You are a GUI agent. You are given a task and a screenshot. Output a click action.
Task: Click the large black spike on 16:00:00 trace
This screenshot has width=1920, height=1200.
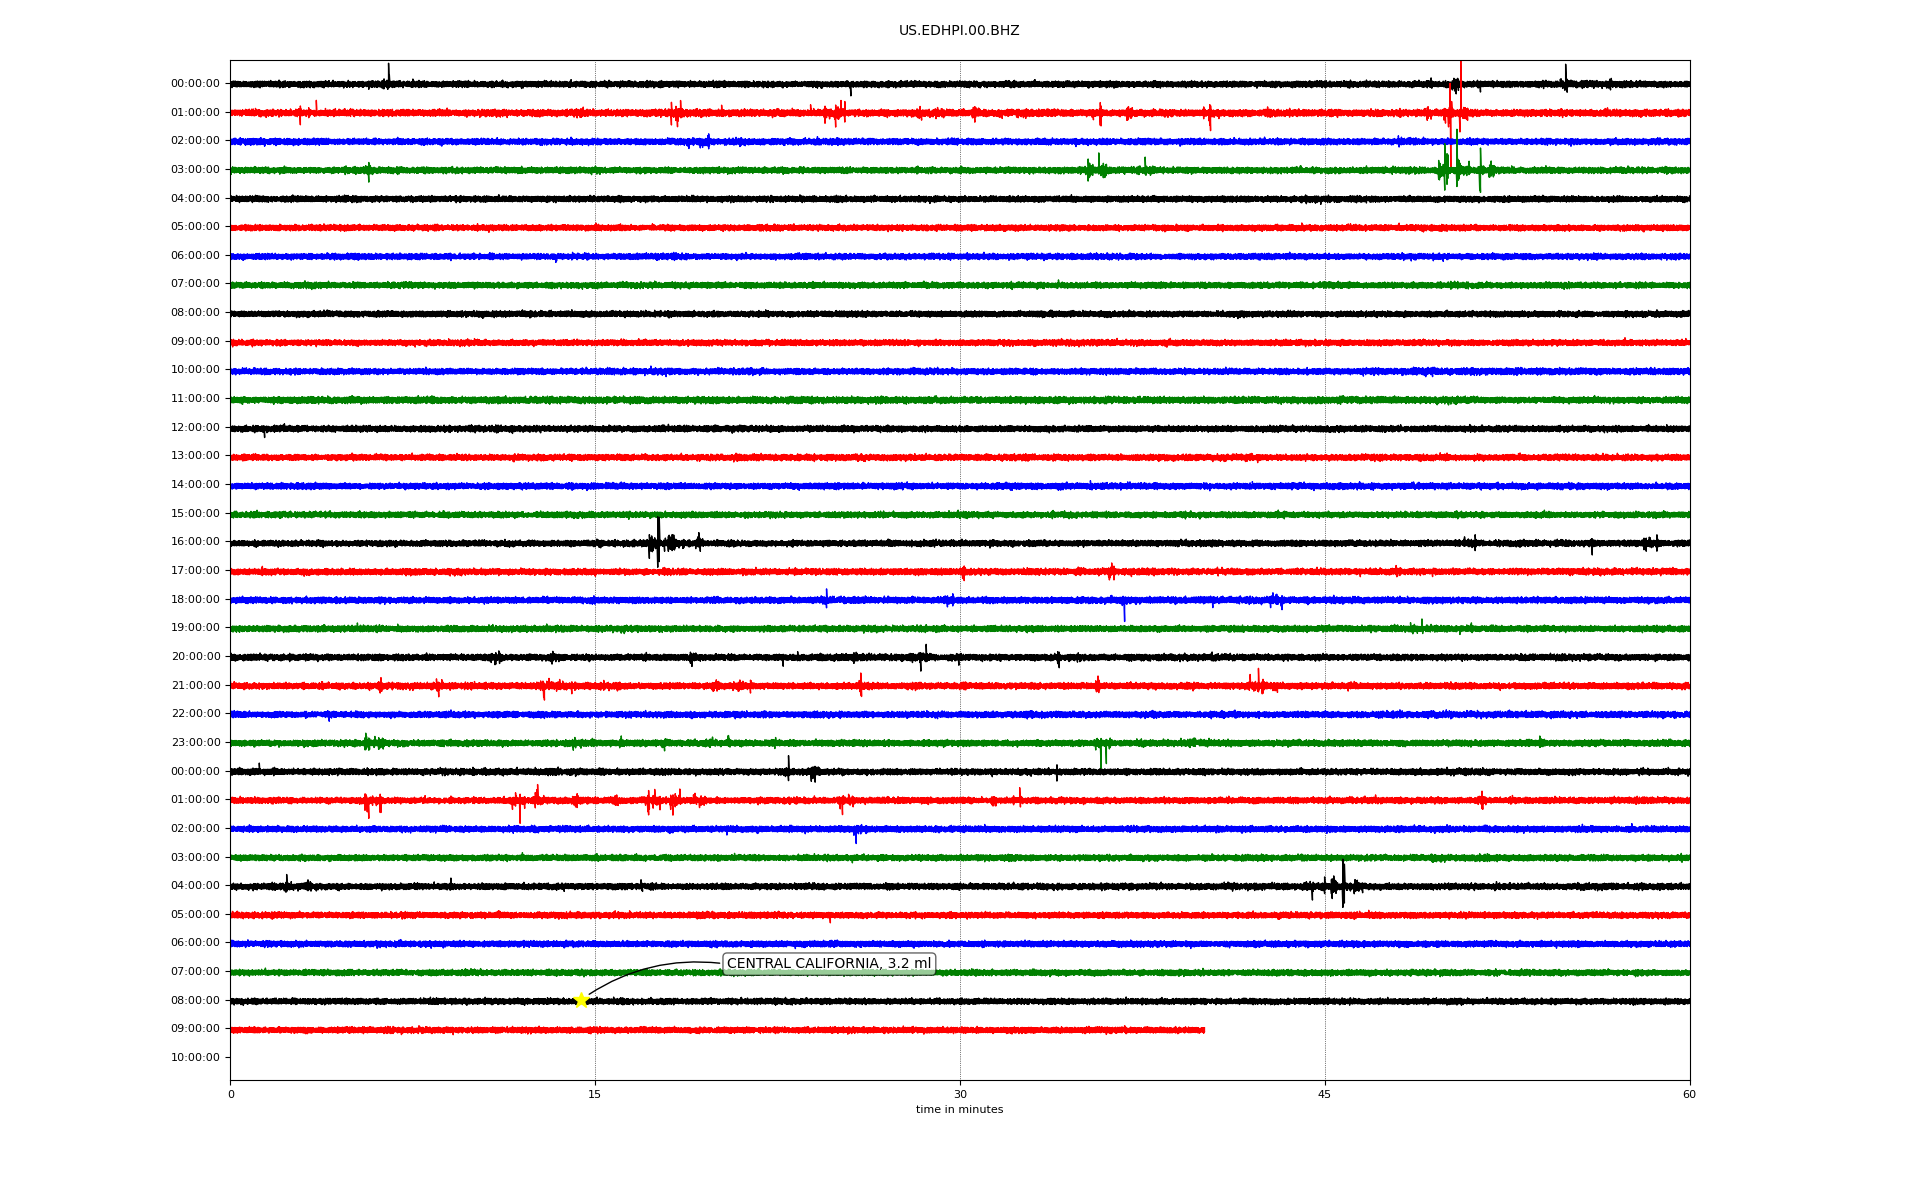tap(658, 541)
